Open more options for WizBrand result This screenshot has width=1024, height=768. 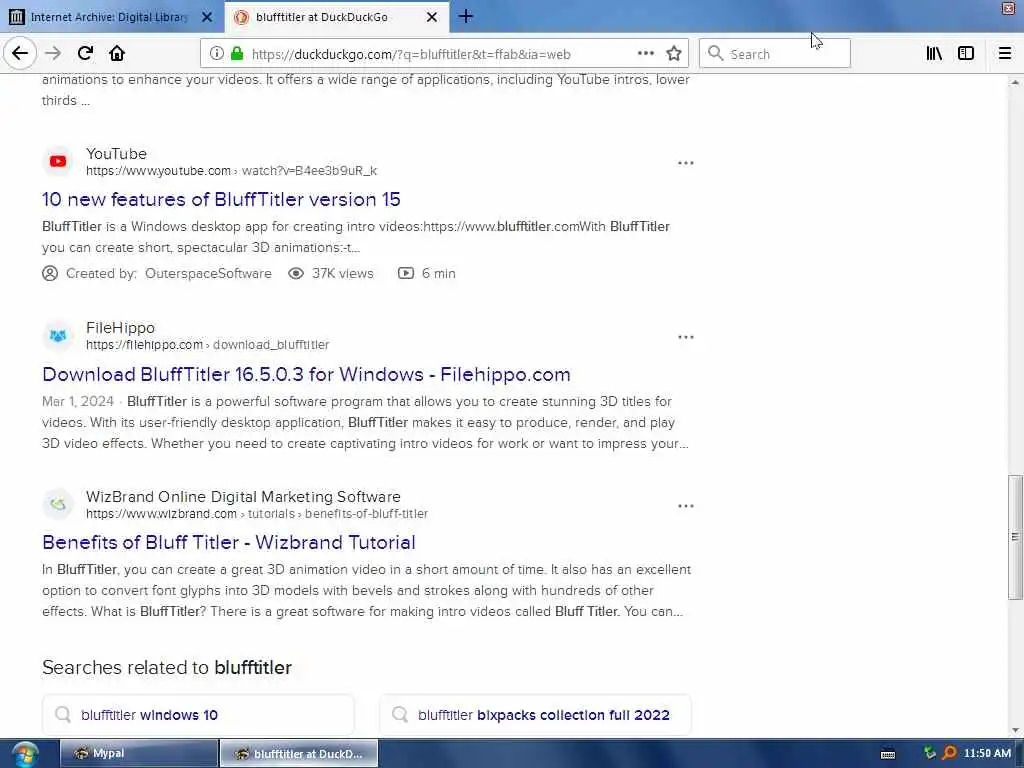click(x=685, y=505)
